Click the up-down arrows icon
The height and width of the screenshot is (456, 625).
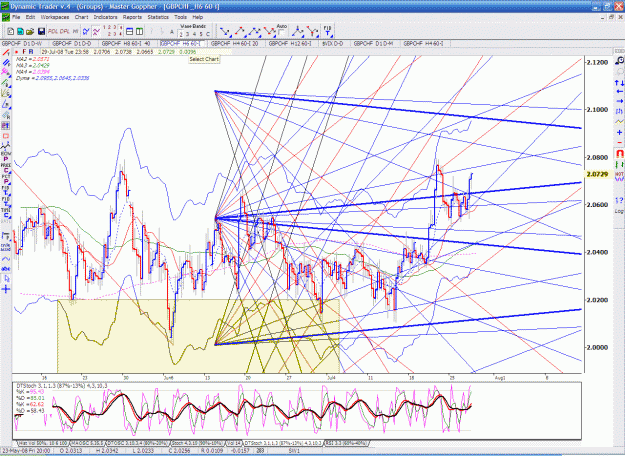pyautogui.click(x=619, y=83)
